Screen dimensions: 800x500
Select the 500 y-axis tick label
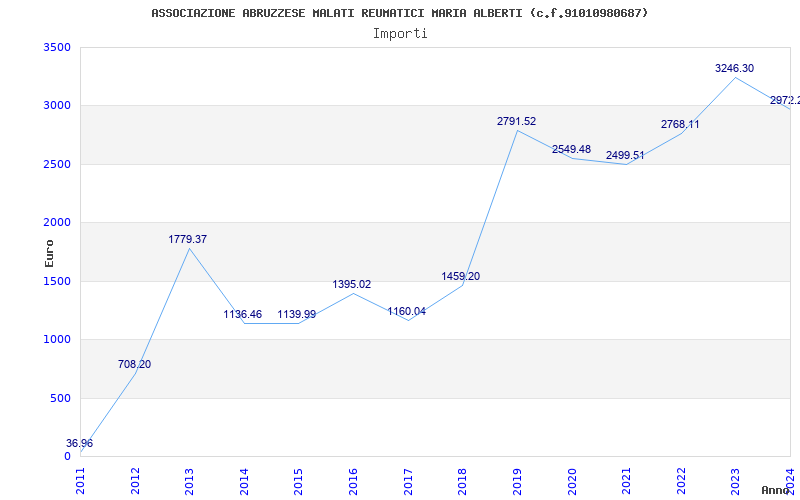(x=60, y=398)
